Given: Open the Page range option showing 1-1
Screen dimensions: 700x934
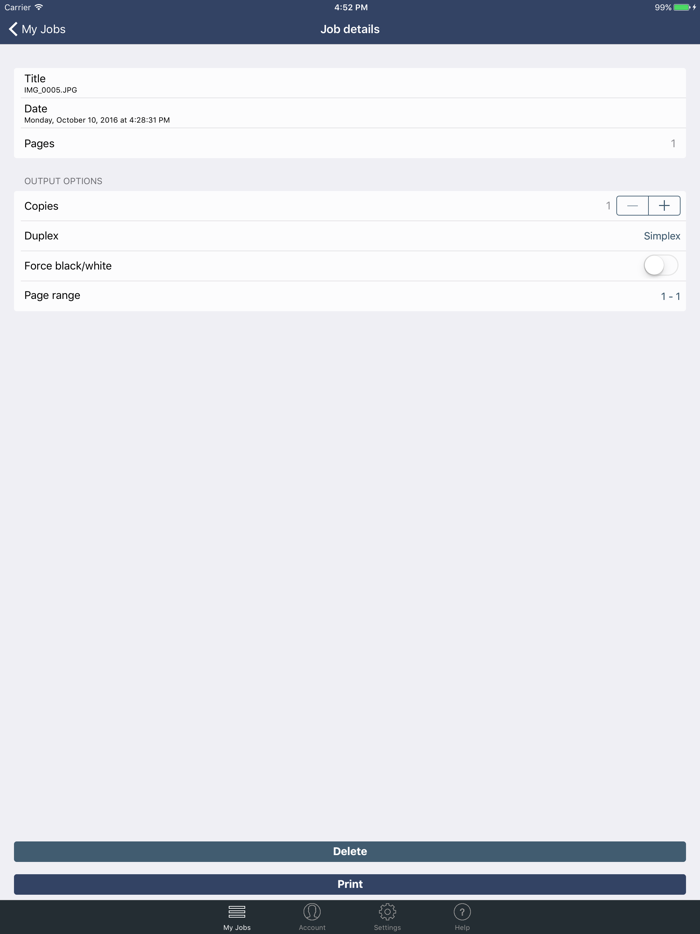Looking at the screenshot, I should pos(350,295).
